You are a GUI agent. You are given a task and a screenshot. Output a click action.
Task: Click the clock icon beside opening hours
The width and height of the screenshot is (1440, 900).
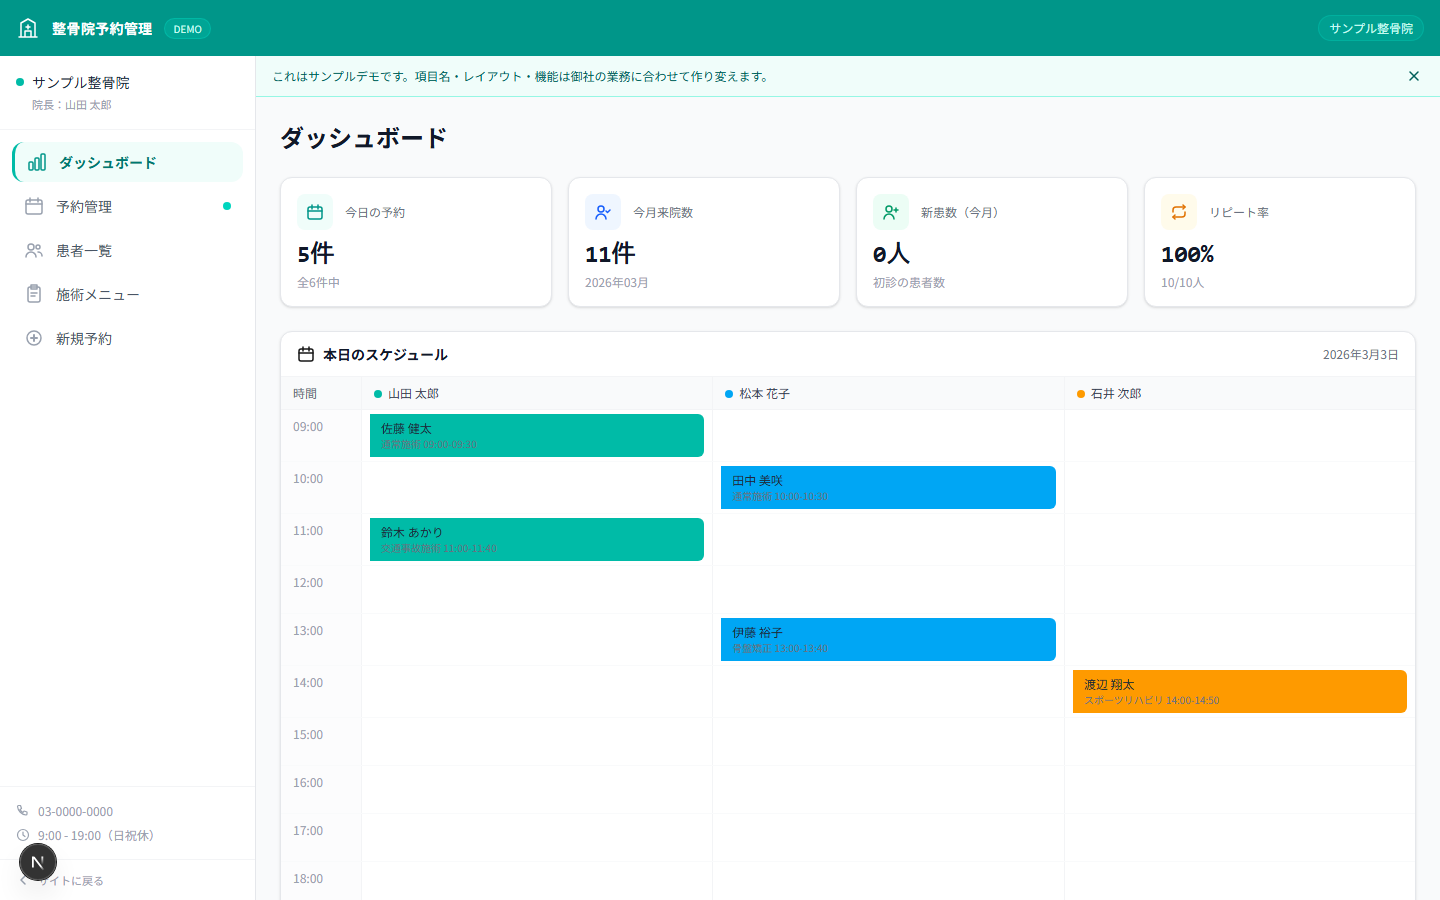tap(23, 835)
